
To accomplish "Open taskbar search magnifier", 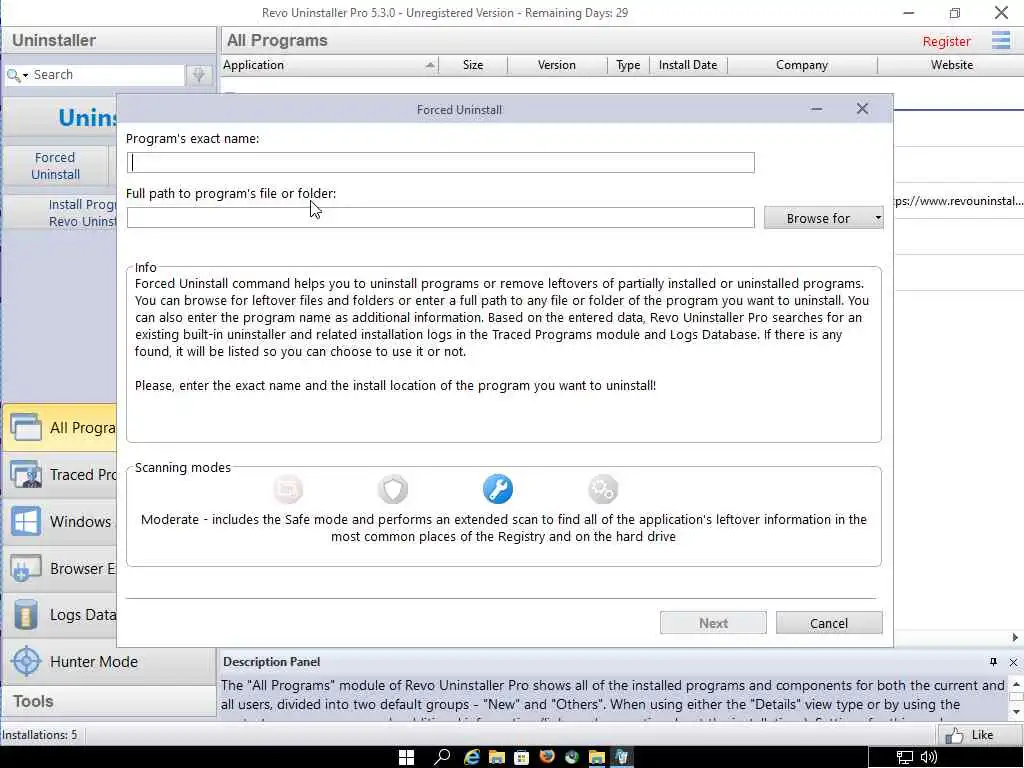I will point(442,757).
